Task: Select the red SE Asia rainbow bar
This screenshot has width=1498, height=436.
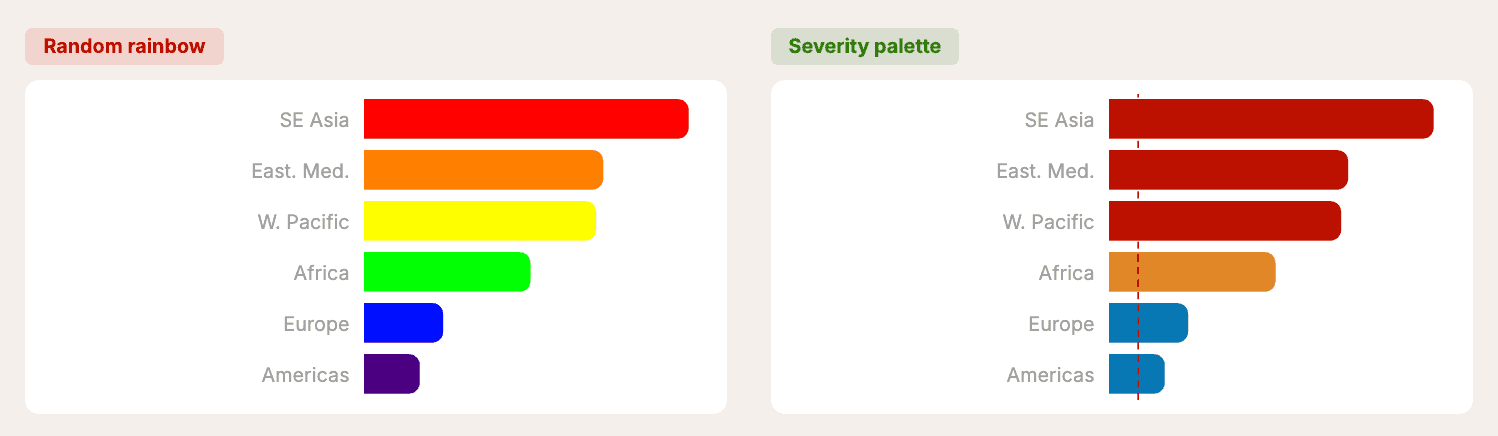Action: (x=526, y=119)
